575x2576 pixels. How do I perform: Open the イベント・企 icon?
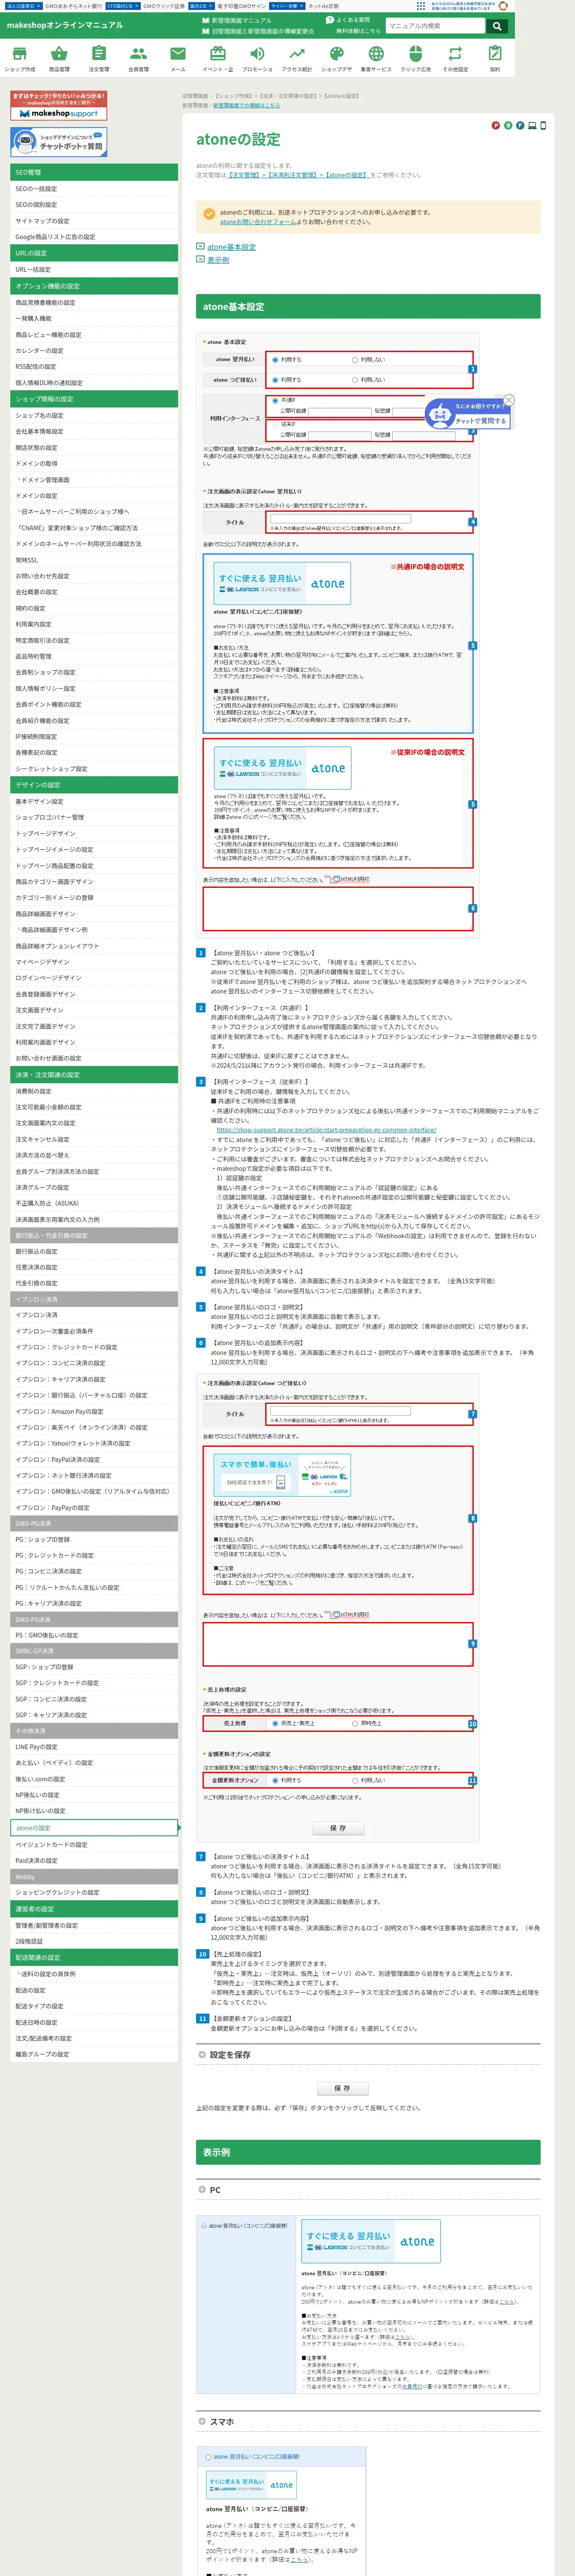coord(217,59)
